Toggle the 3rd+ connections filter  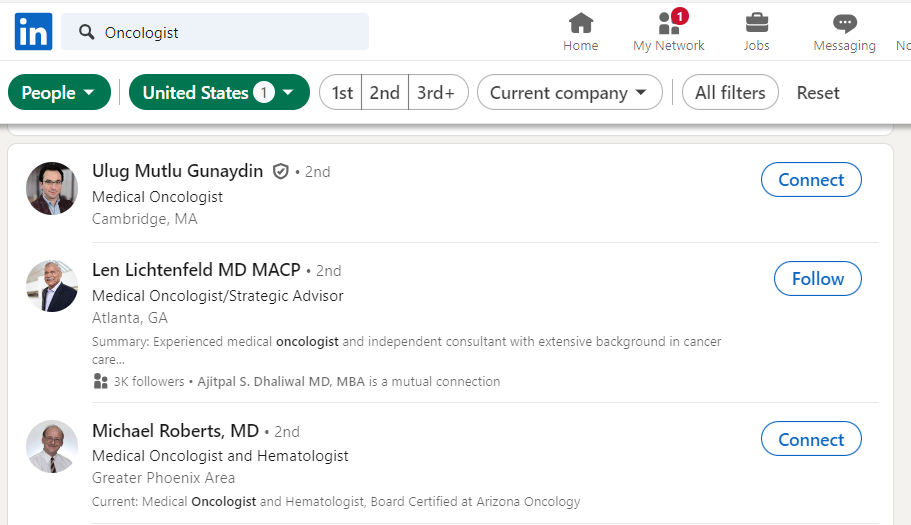[436, 93]
